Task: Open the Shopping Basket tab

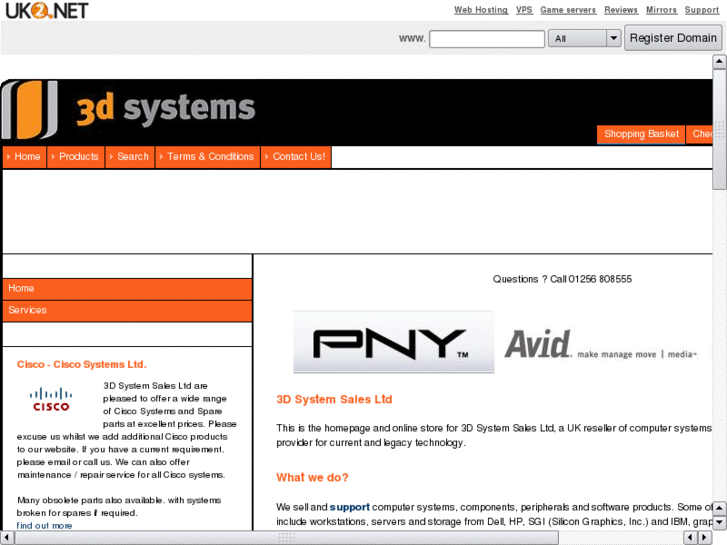Action: pos(641,135)
